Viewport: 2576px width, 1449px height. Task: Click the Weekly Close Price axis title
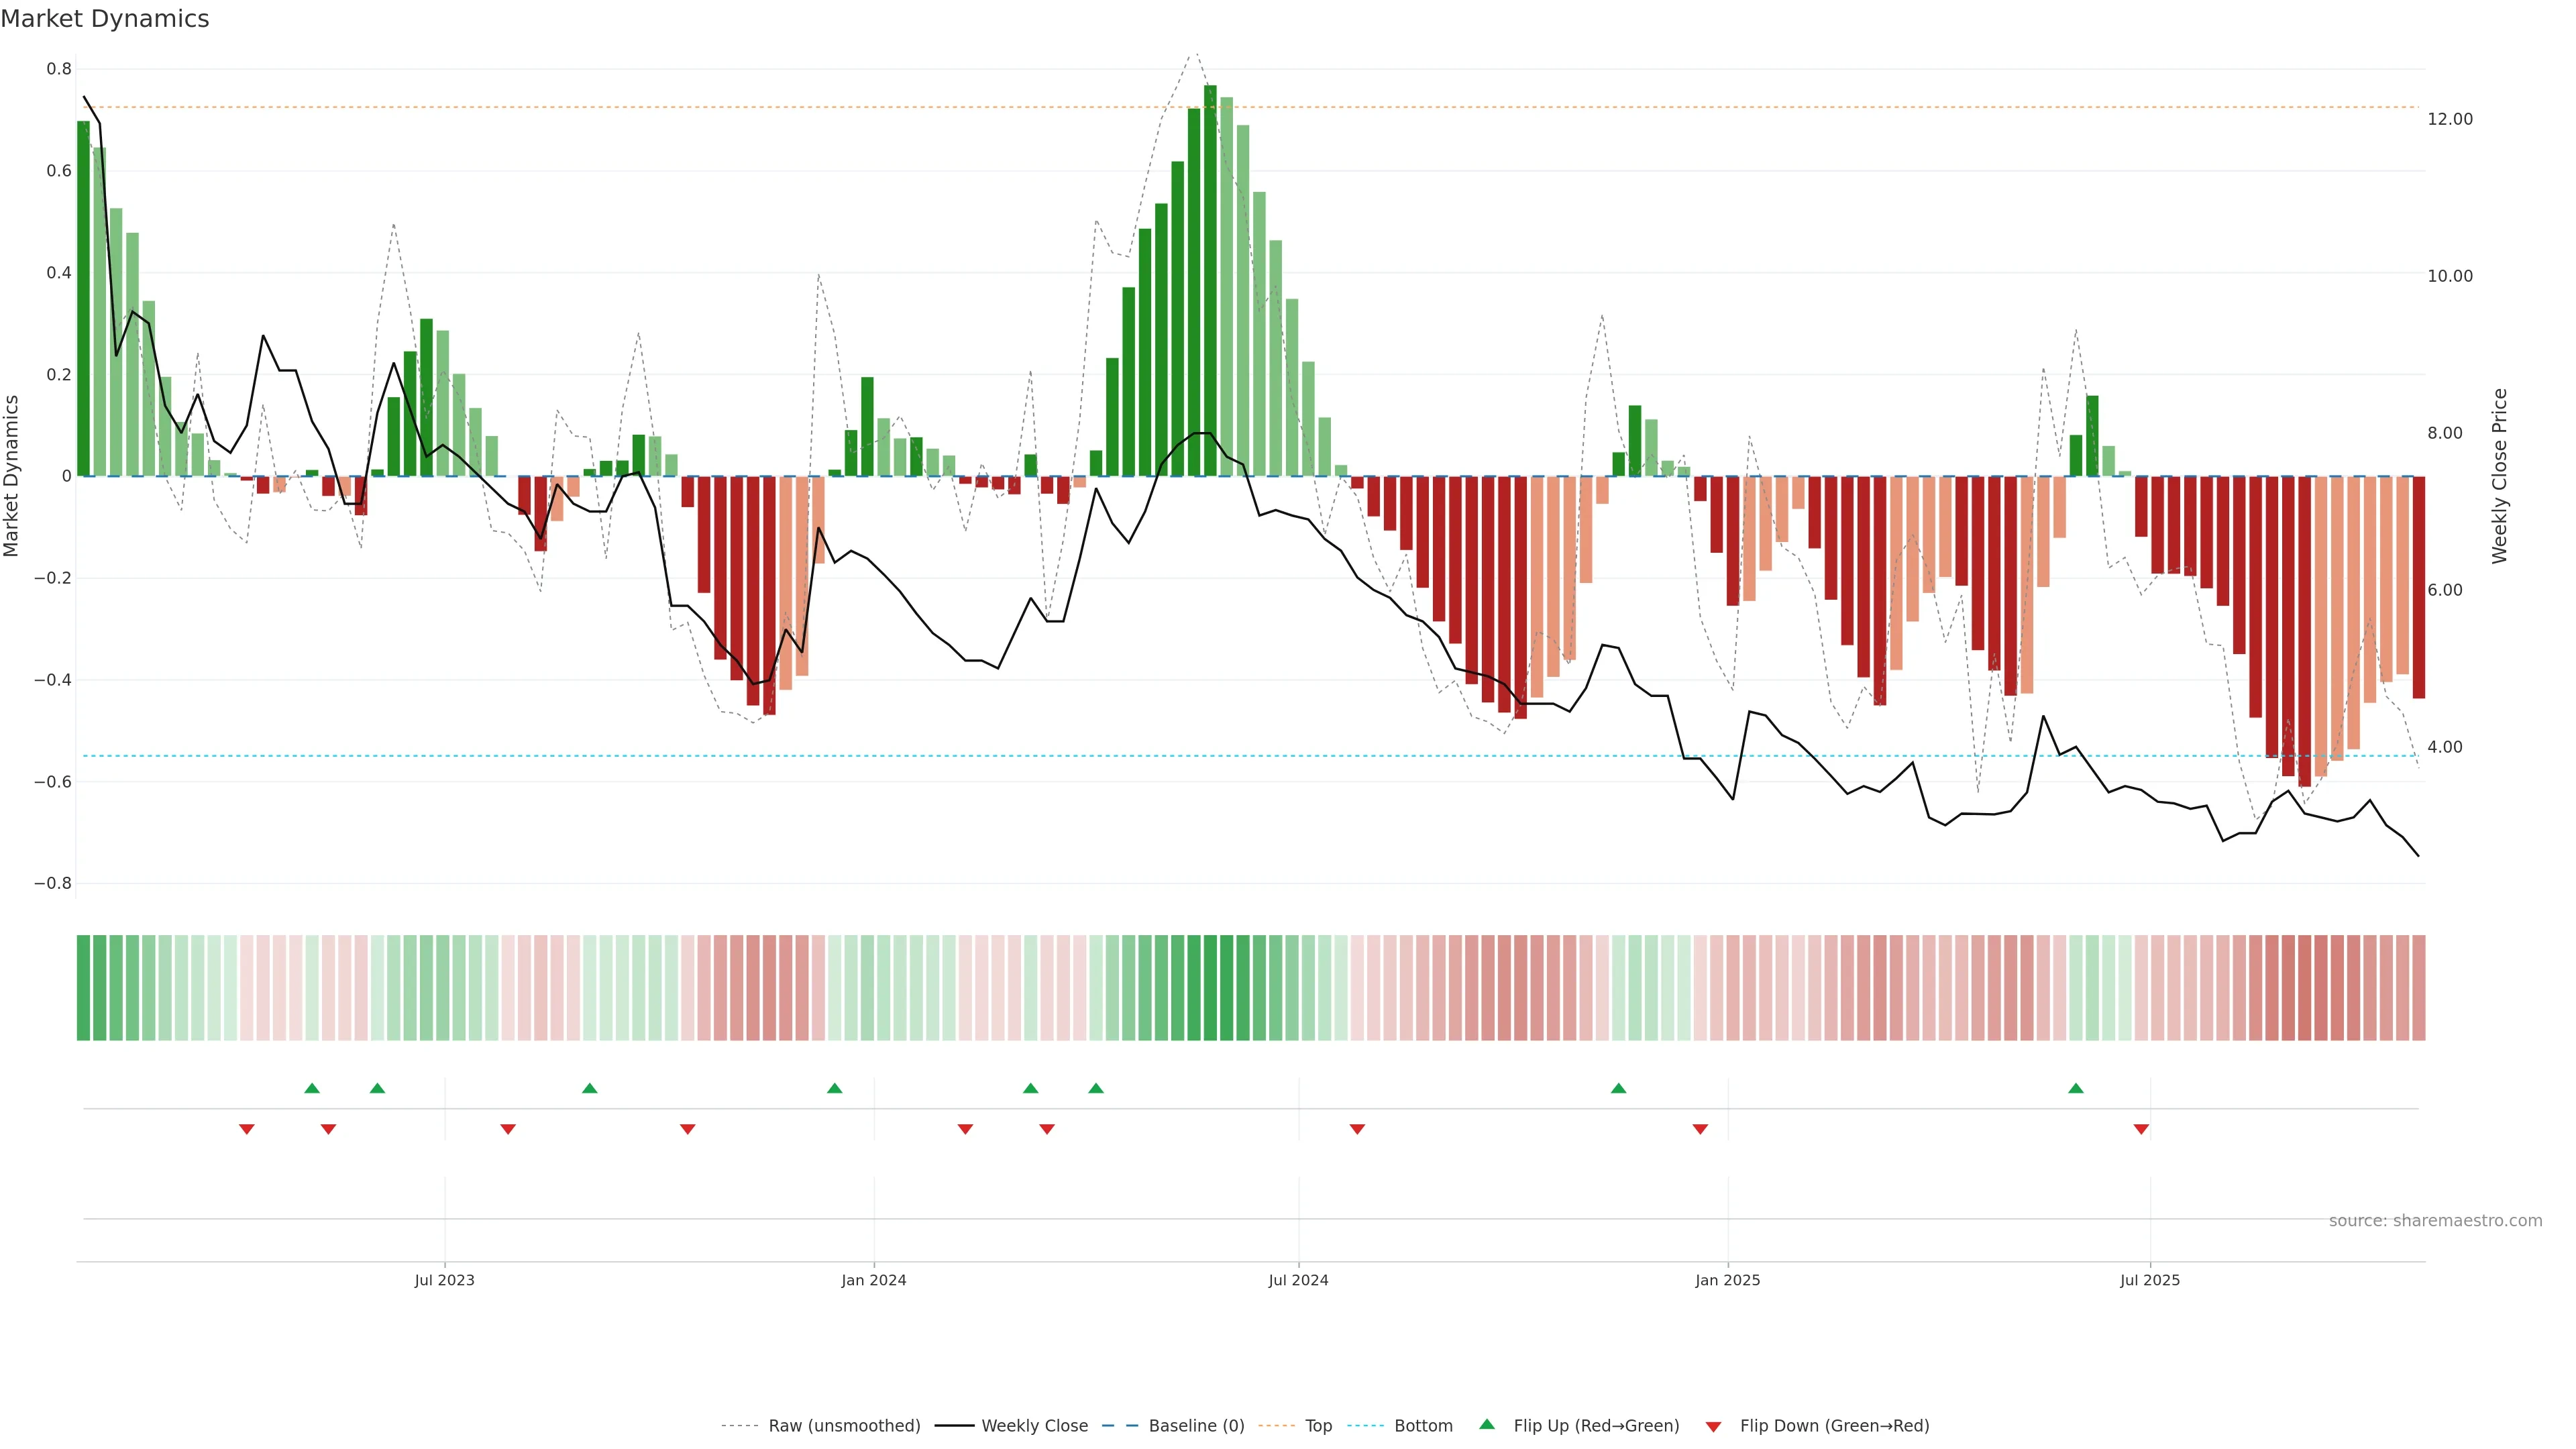pos(2499,476)
